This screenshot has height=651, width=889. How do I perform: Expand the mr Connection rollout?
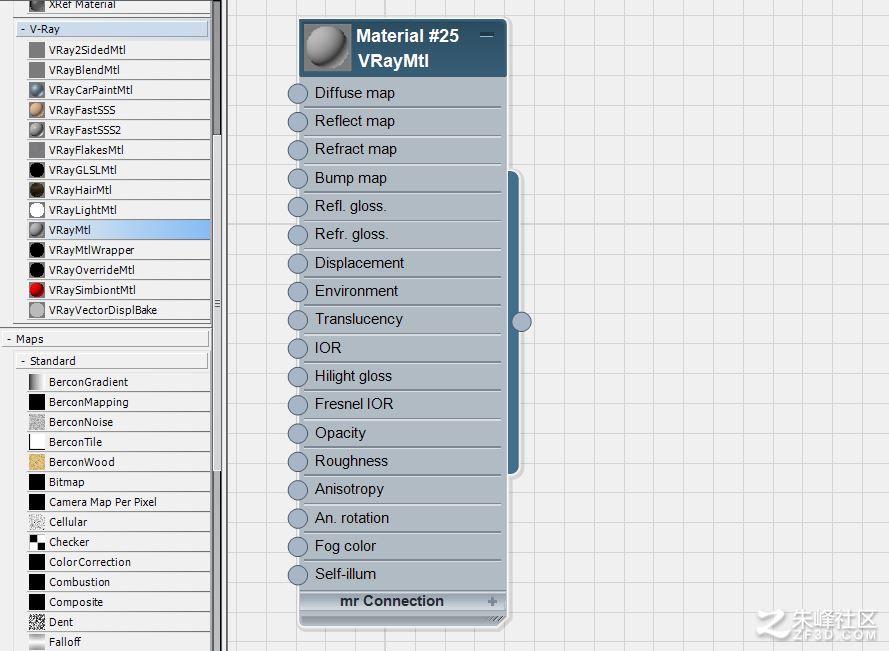492,601
